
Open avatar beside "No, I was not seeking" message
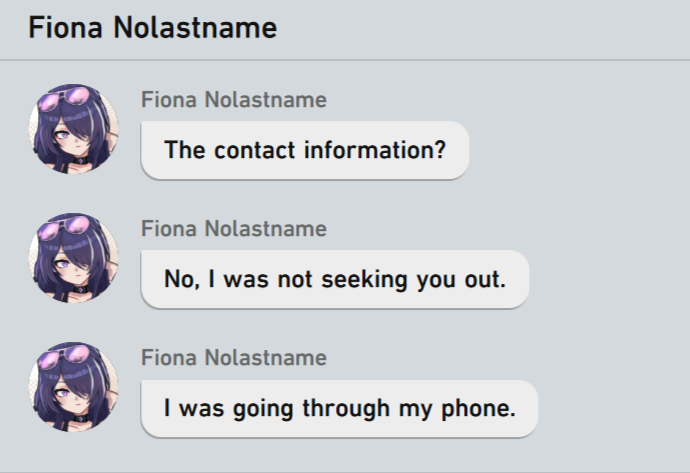click(x=74, y=258)
